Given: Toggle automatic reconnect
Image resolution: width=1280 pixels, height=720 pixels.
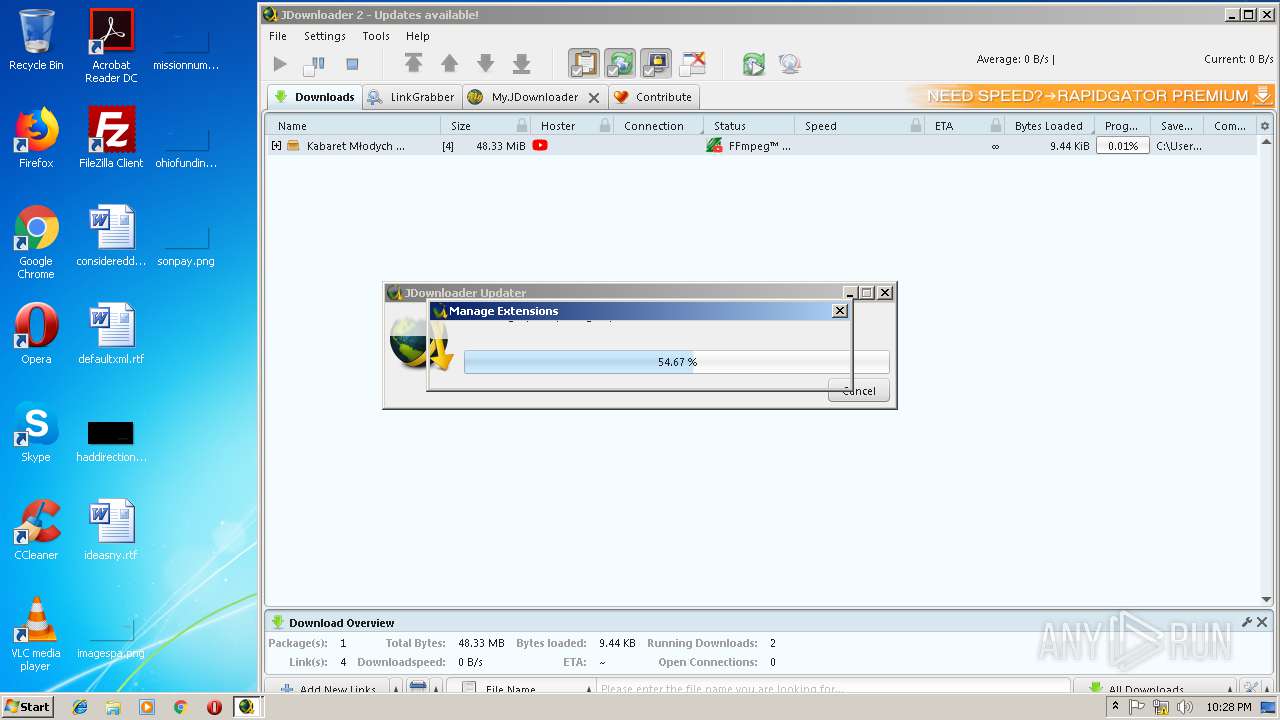Looking at the screenshot, I should [x=620, y=64].
